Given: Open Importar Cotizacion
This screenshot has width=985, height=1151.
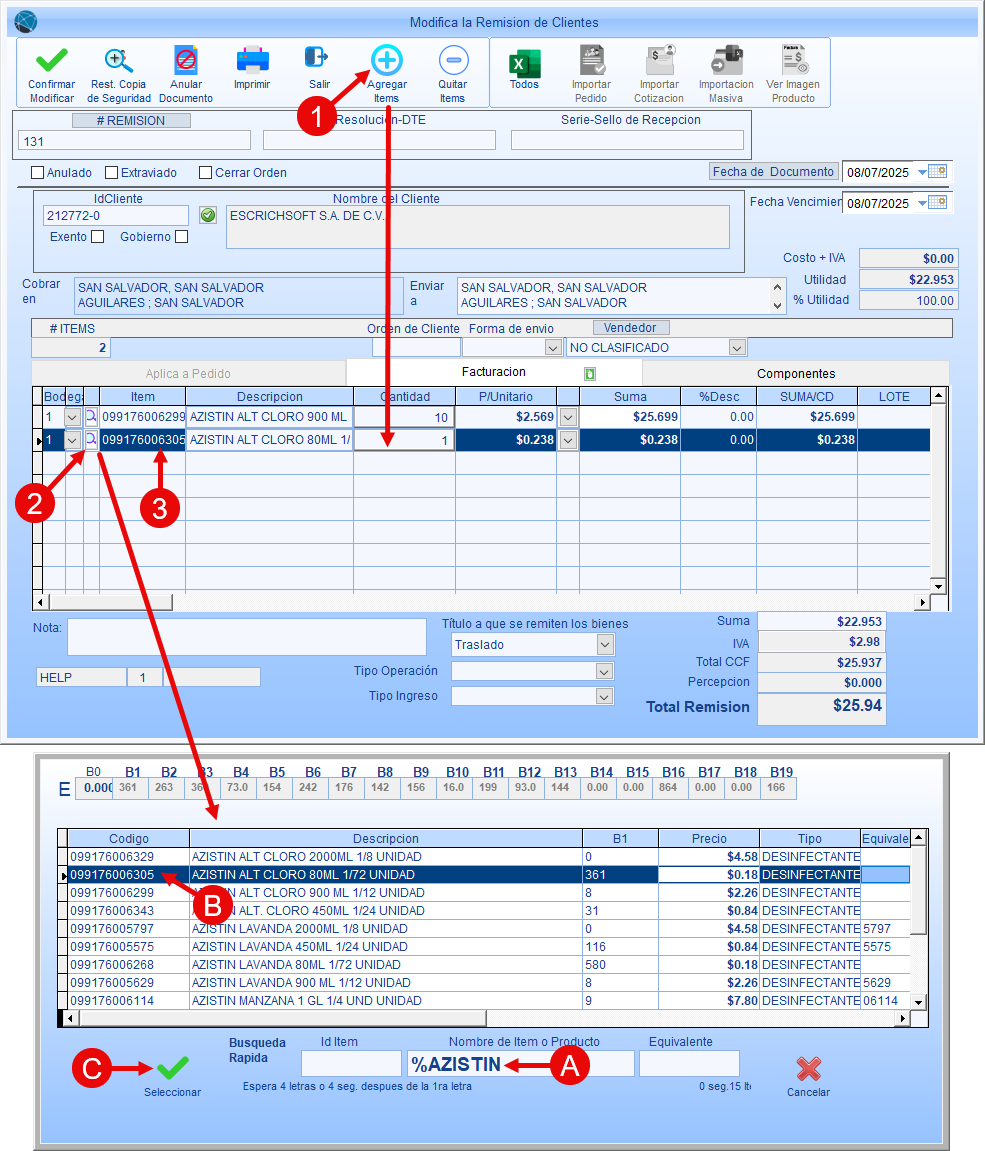Looking at the screenshot, I should click(x=660, y=60).
